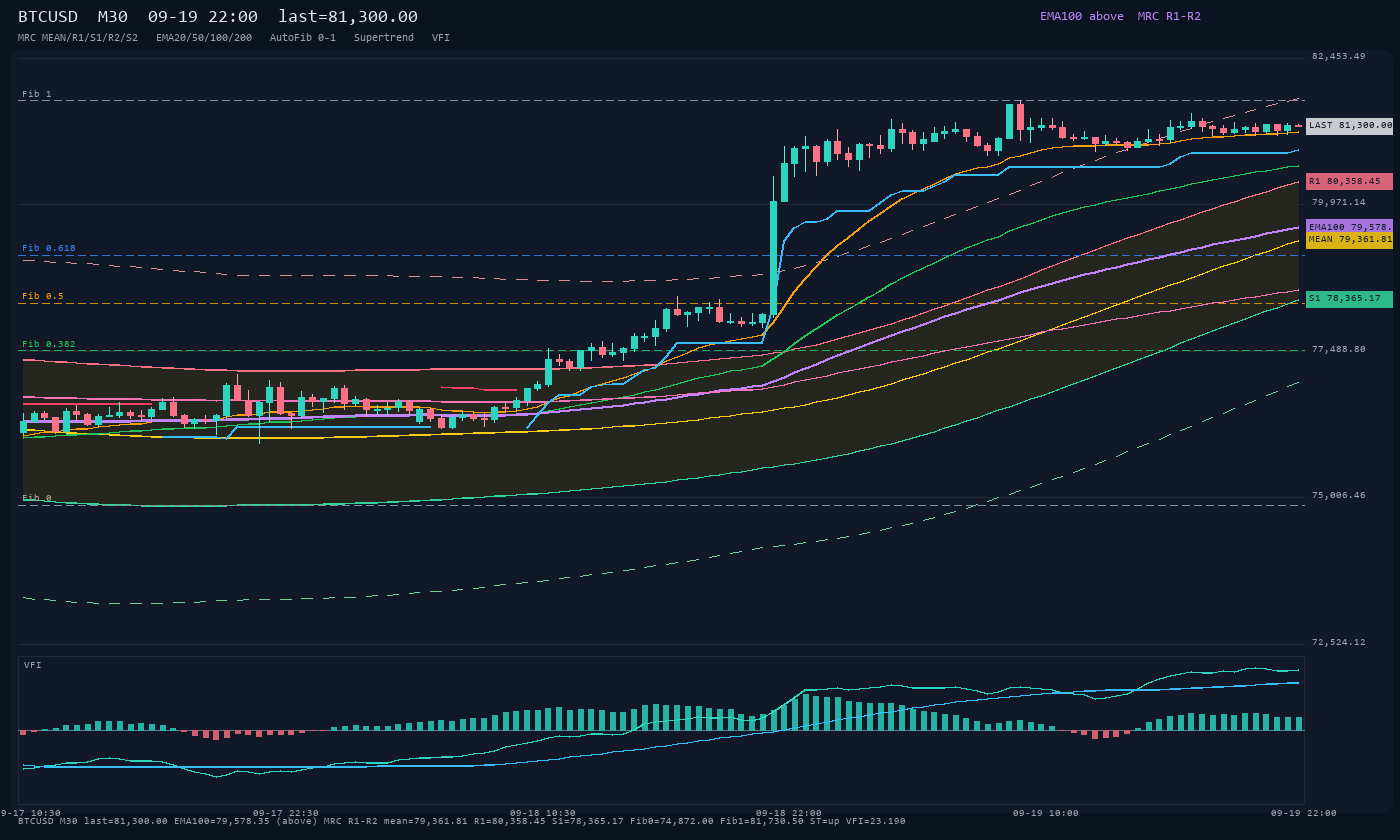Click the 09-19 22:00 timestamp in the chart title
The image size is (1400, 840).
(x=203, y=17)
